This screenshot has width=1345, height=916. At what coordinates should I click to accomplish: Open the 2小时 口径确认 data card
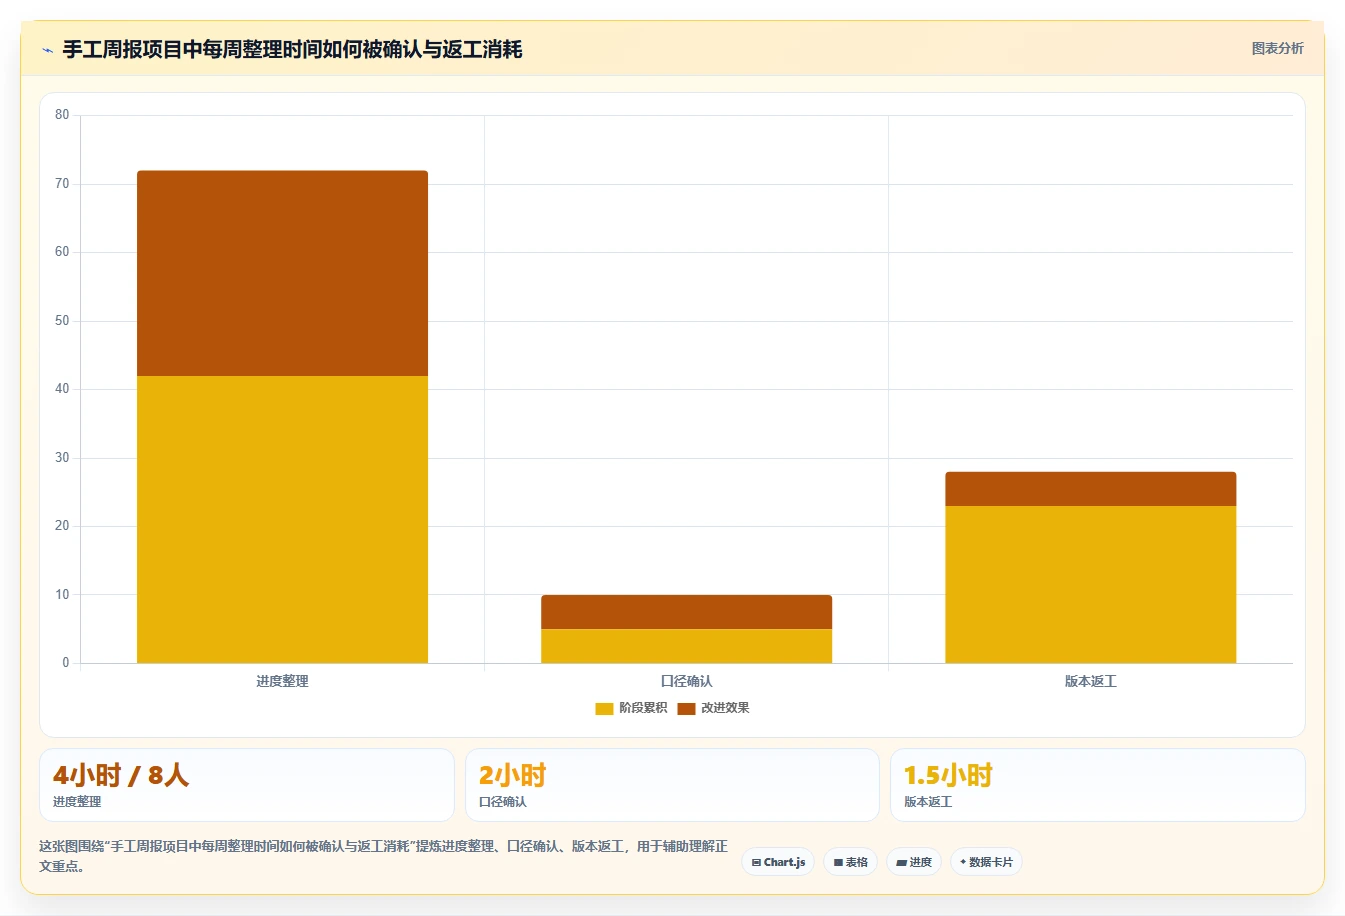tap(672, 785)
